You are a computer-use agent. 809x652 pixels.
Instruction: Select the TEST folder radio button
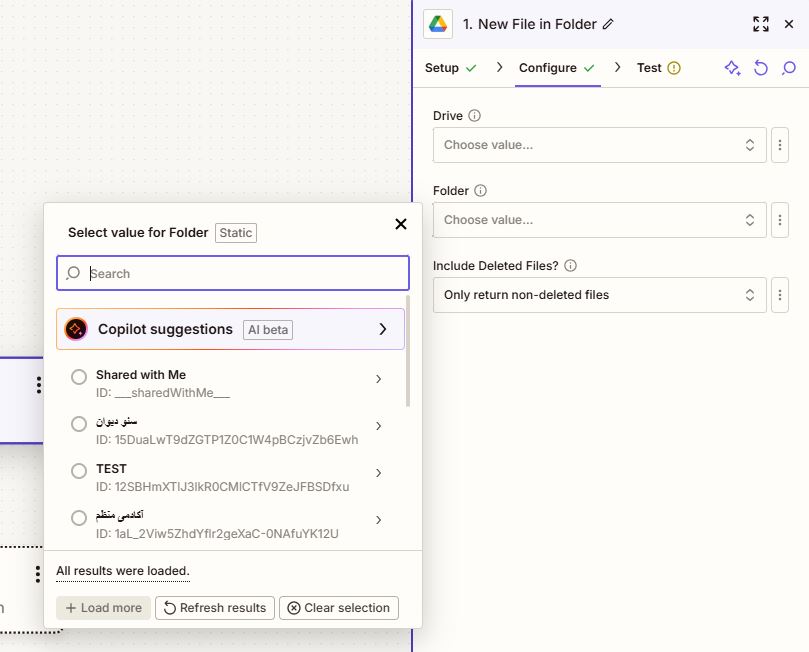pyautogui.click(x=79, y=471)
